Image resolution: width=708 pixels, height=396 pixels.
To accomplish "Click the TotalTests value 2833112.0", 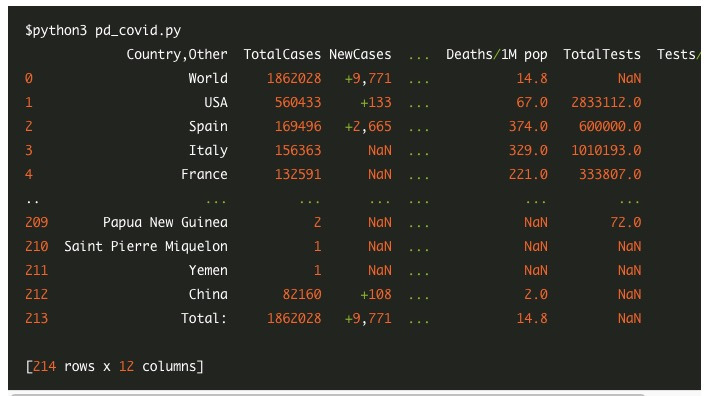I will (x=606, y=102).
